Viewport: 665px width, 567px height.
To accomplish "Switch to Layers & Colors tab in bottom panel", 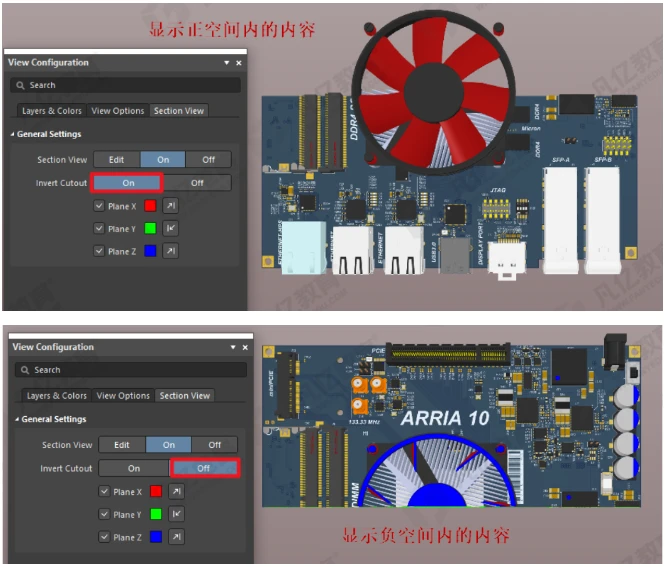I will pos(56,396).
